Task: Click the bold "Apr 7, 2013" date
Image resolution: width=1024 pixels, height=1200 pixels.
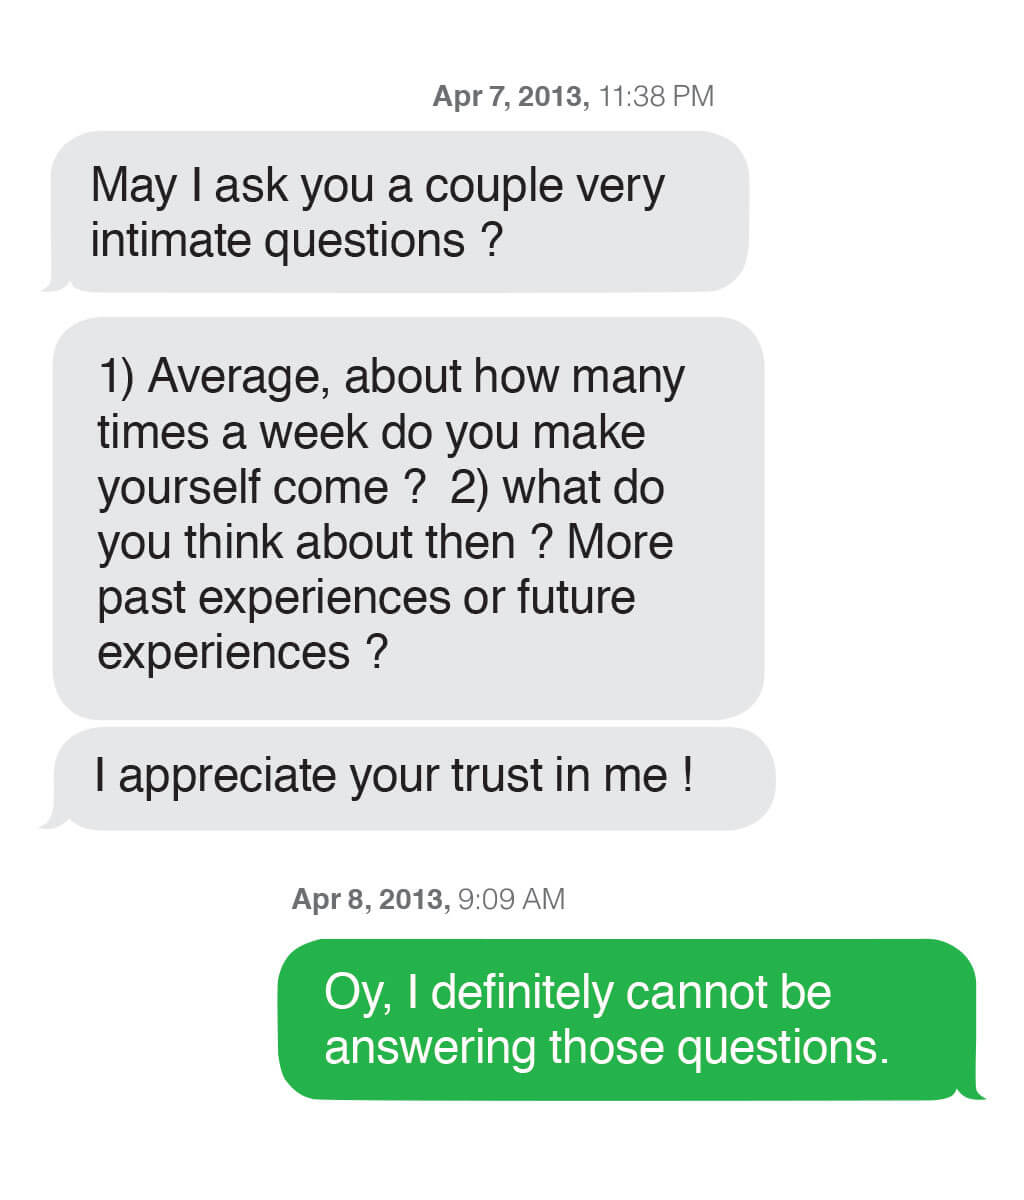Action: coord(510,96)
